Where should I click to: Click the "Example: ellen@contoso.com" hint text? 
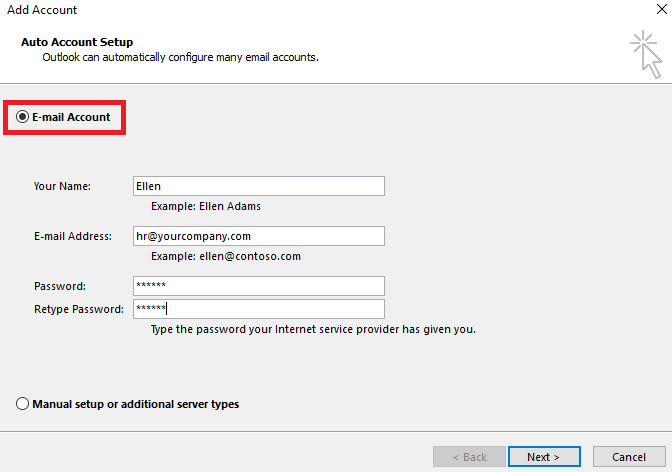(225, 256)
